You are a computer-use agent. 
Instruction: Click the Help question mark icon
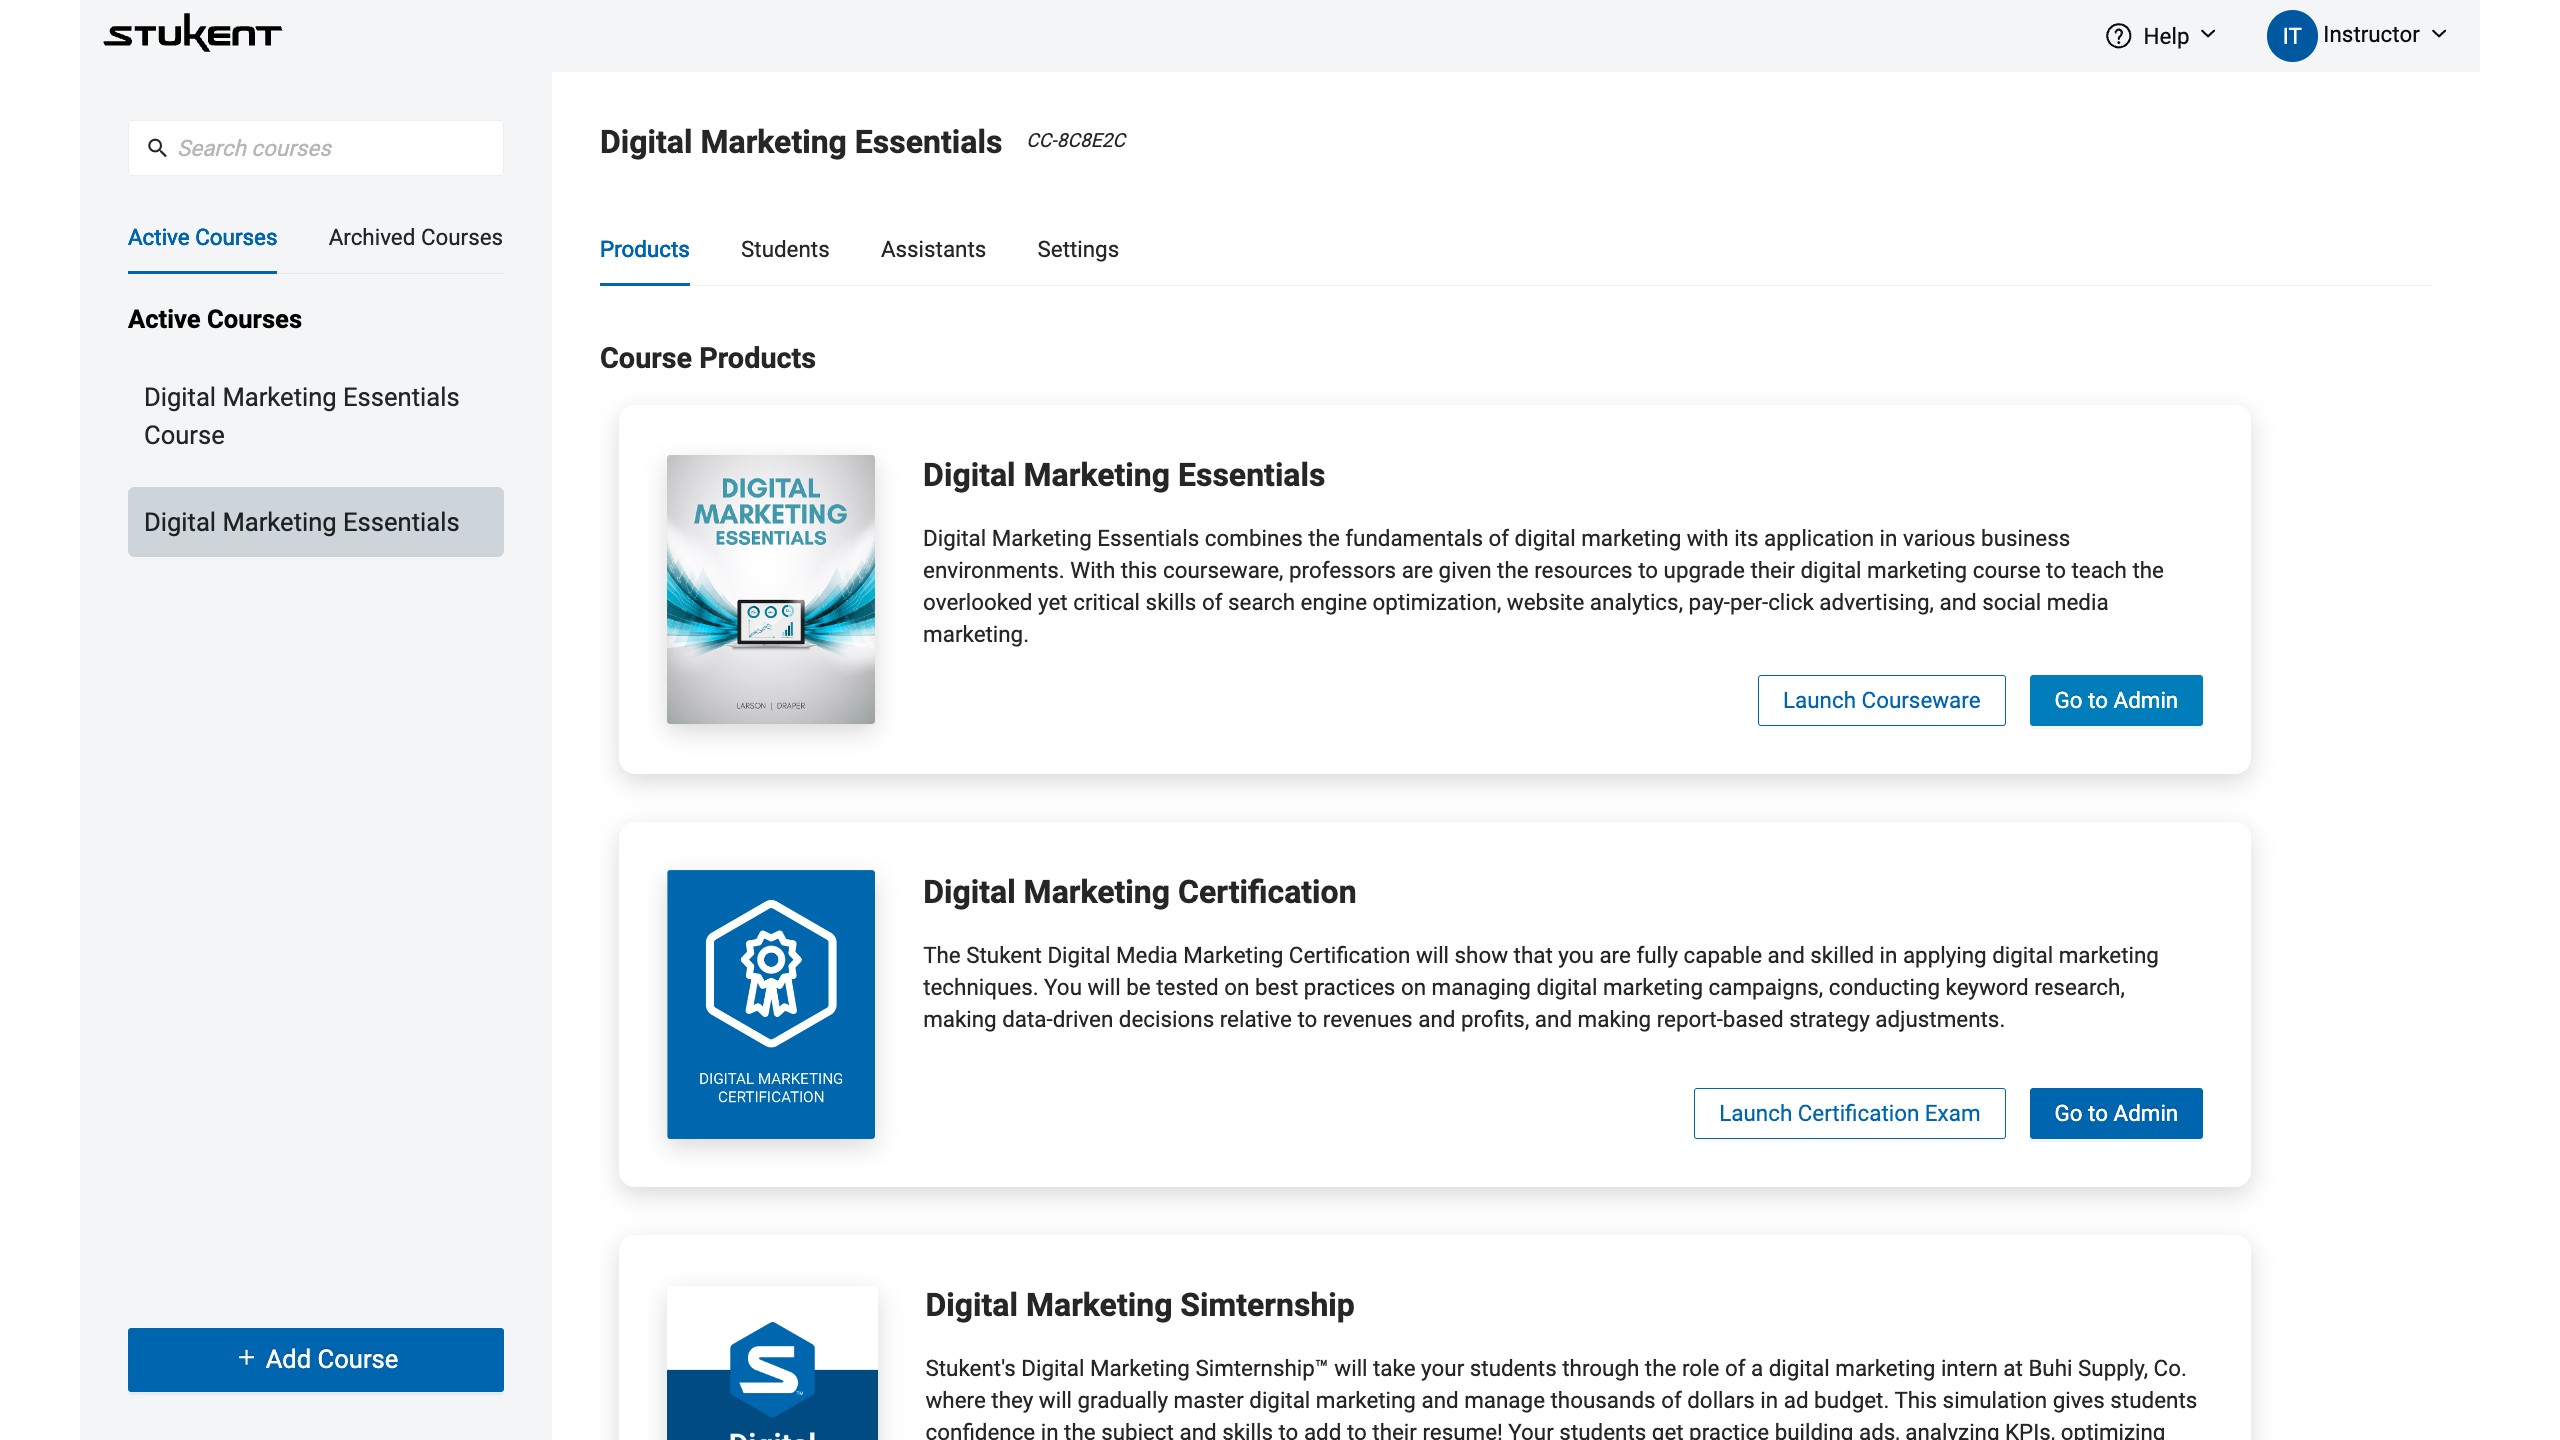click(x=2118, y=36)
